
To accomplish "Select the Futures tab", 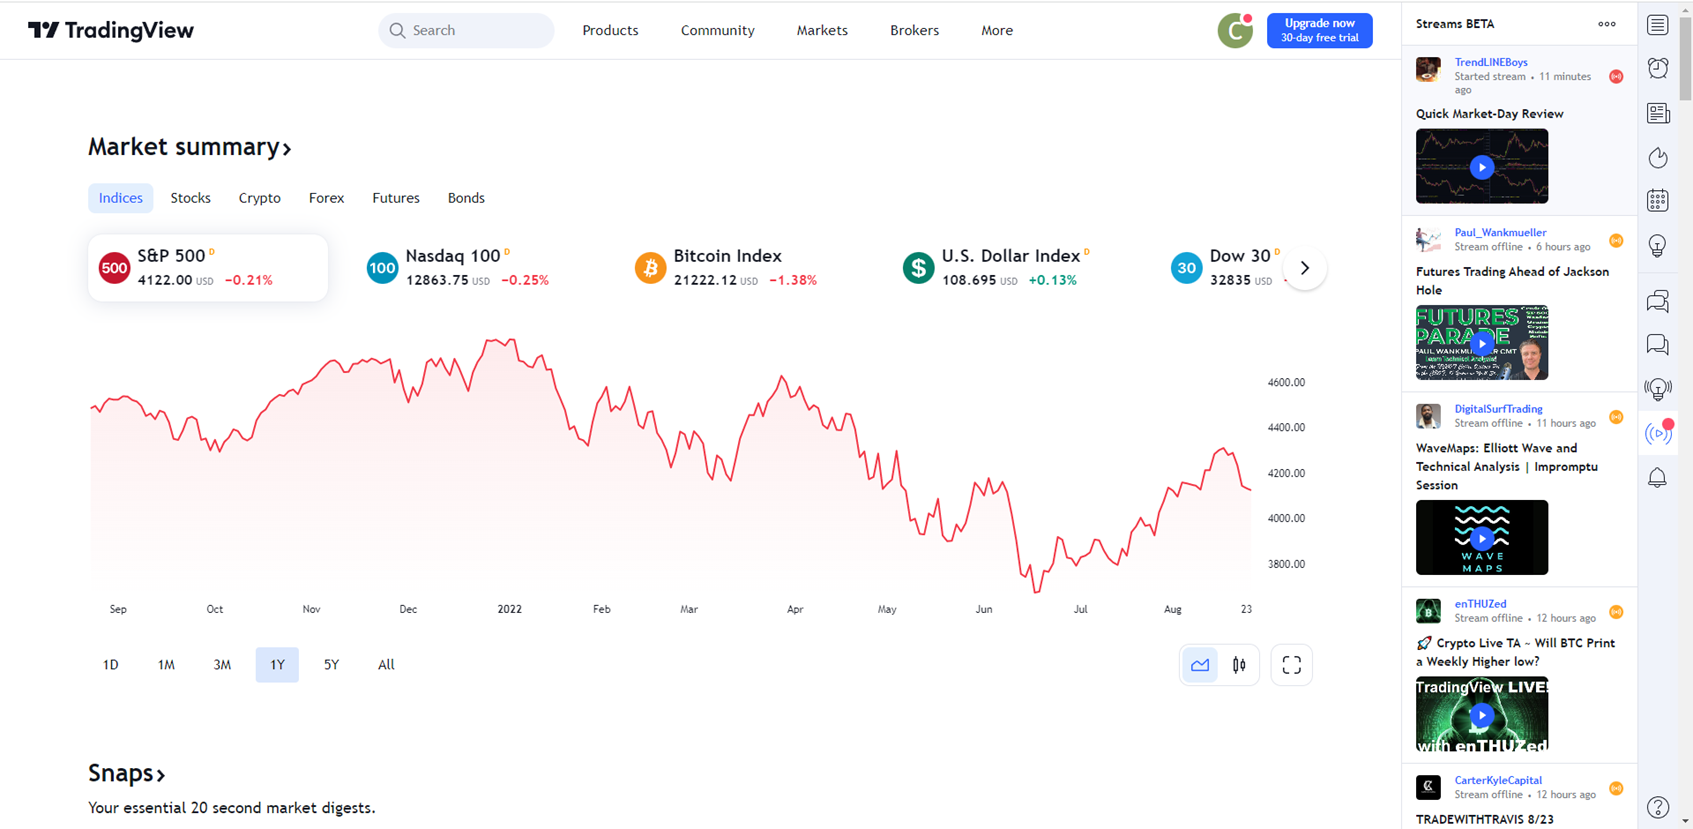I will pyautogui.click(x=396, y=198).
